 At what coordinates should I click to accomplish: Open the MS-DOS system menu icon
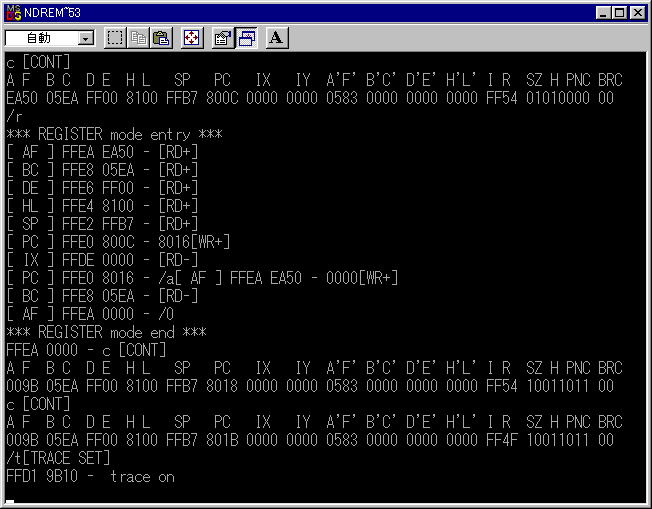coord(12,12)
